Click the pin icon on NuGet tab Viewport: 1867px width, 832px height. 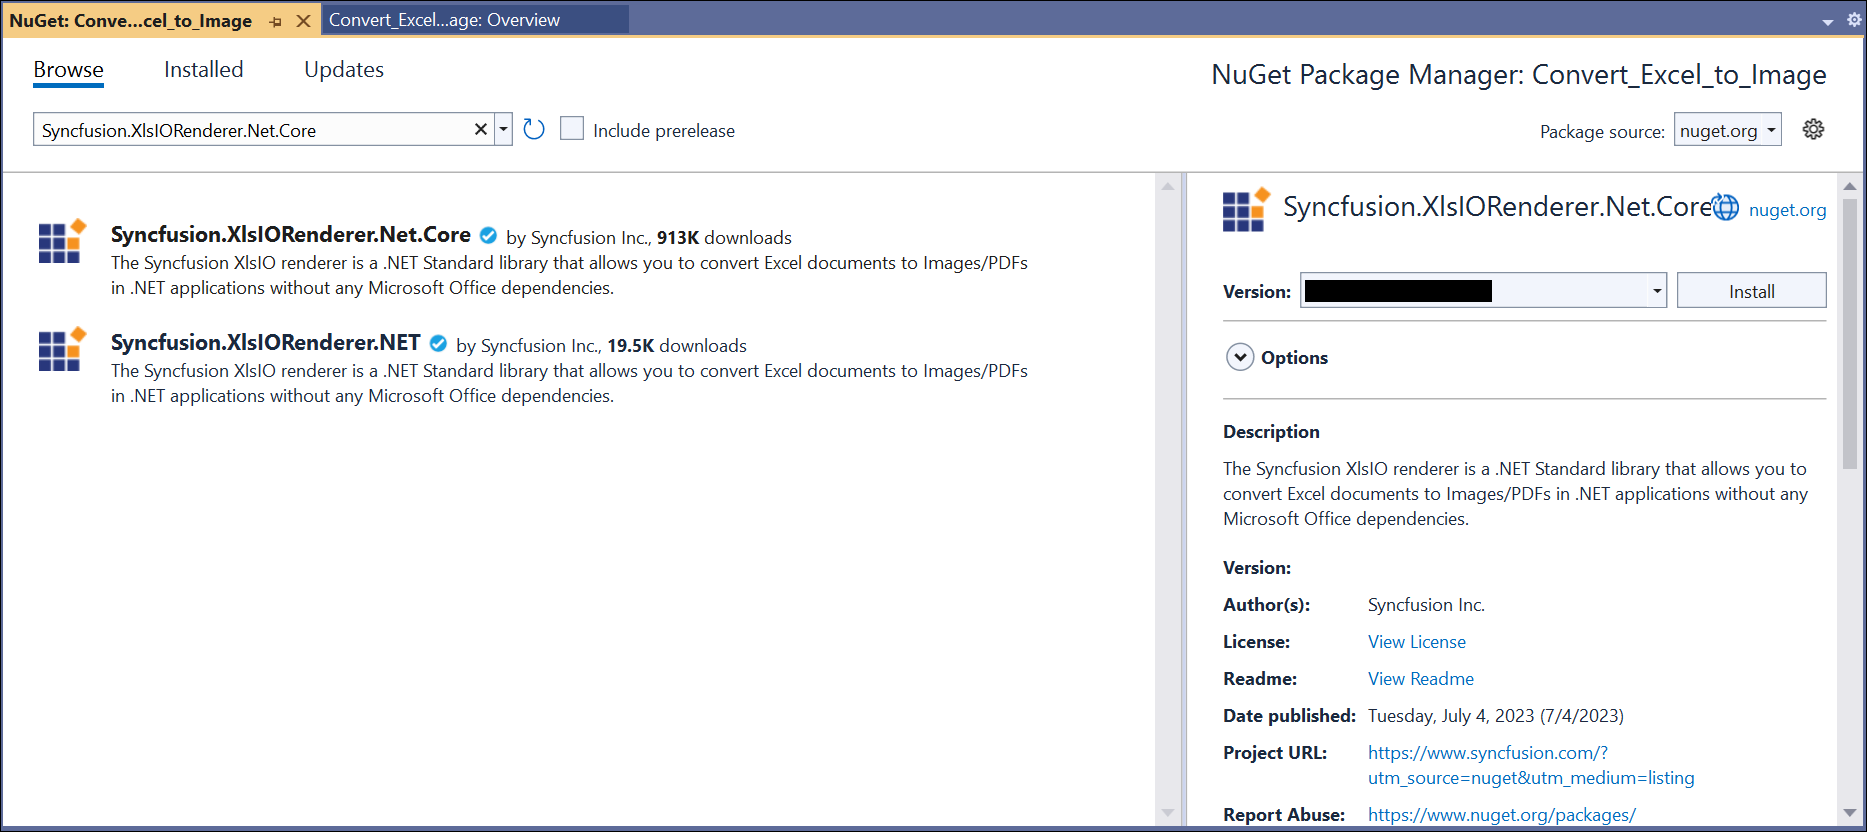pos(276,21)
